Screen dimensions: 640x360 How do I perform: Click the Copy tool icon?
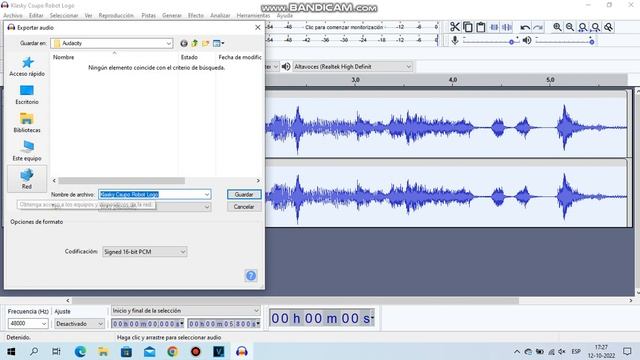468,27
